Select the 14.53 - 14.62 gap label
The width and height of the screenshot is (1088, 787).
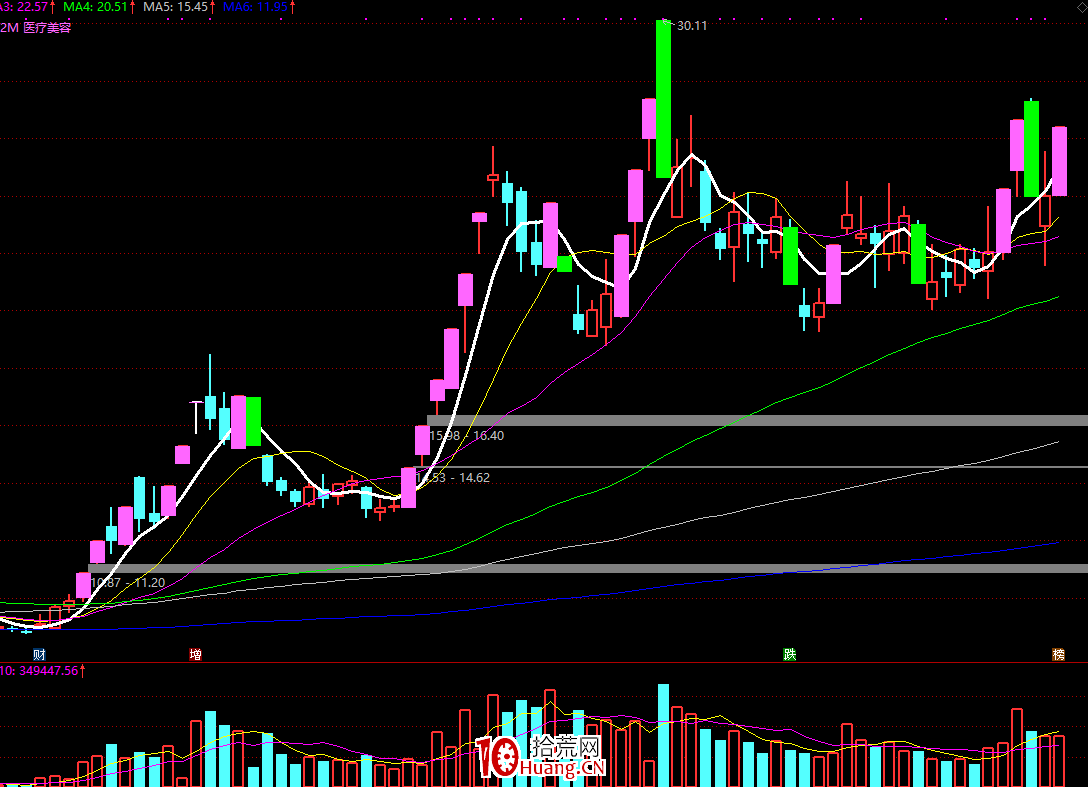click(x=453, y=477)
